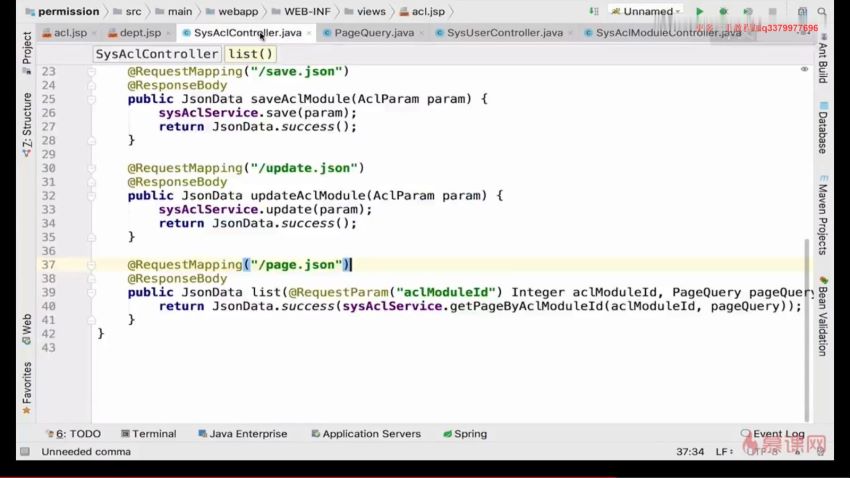Screen dimensions: 850x478
Task: Open the Spring tool window
Action: click(x=463, y=434)
